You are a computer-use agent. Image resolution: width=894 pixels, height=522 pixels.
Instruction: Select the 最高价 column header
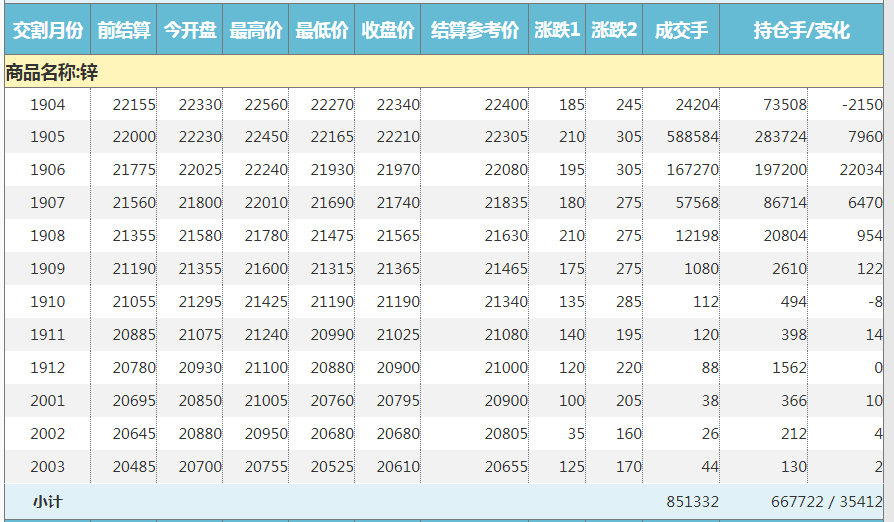(x=256, y=31)
